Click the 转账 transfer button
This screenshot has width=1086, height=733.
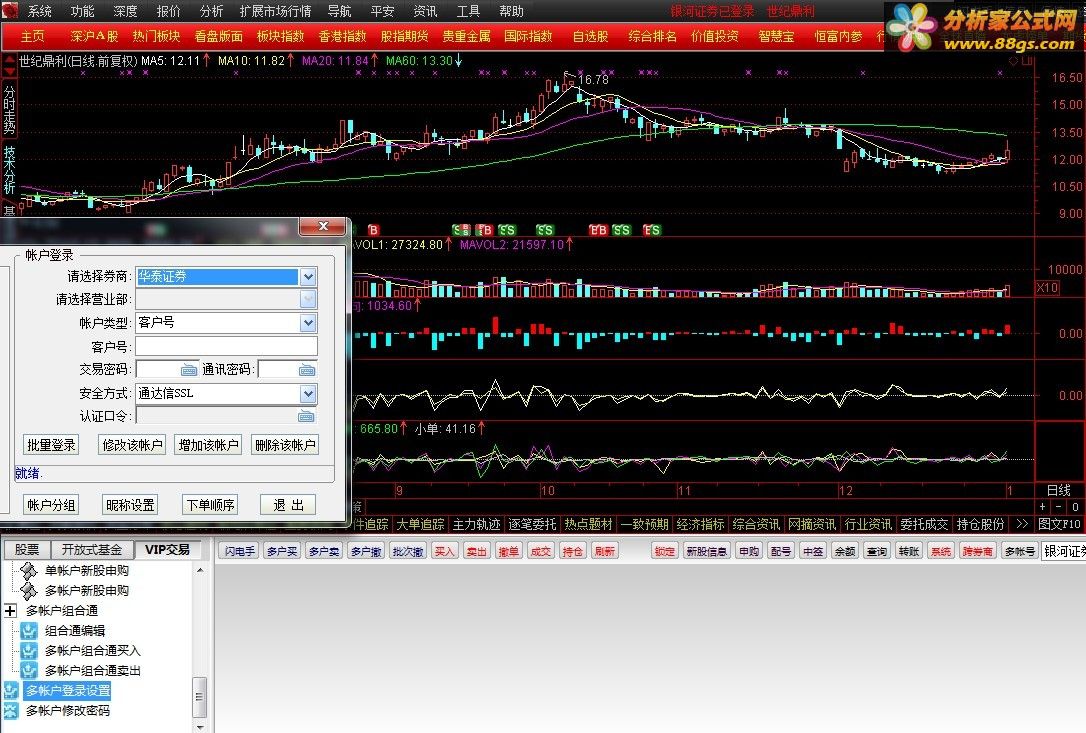click(909, 551)
